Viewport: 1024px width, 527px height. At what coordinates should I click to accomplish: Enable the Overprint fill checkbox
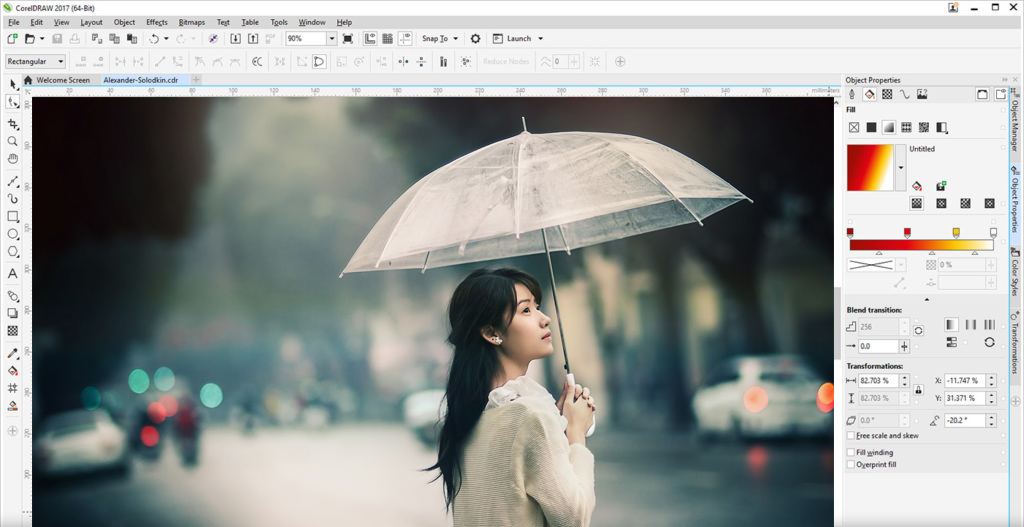pos(850,464)
